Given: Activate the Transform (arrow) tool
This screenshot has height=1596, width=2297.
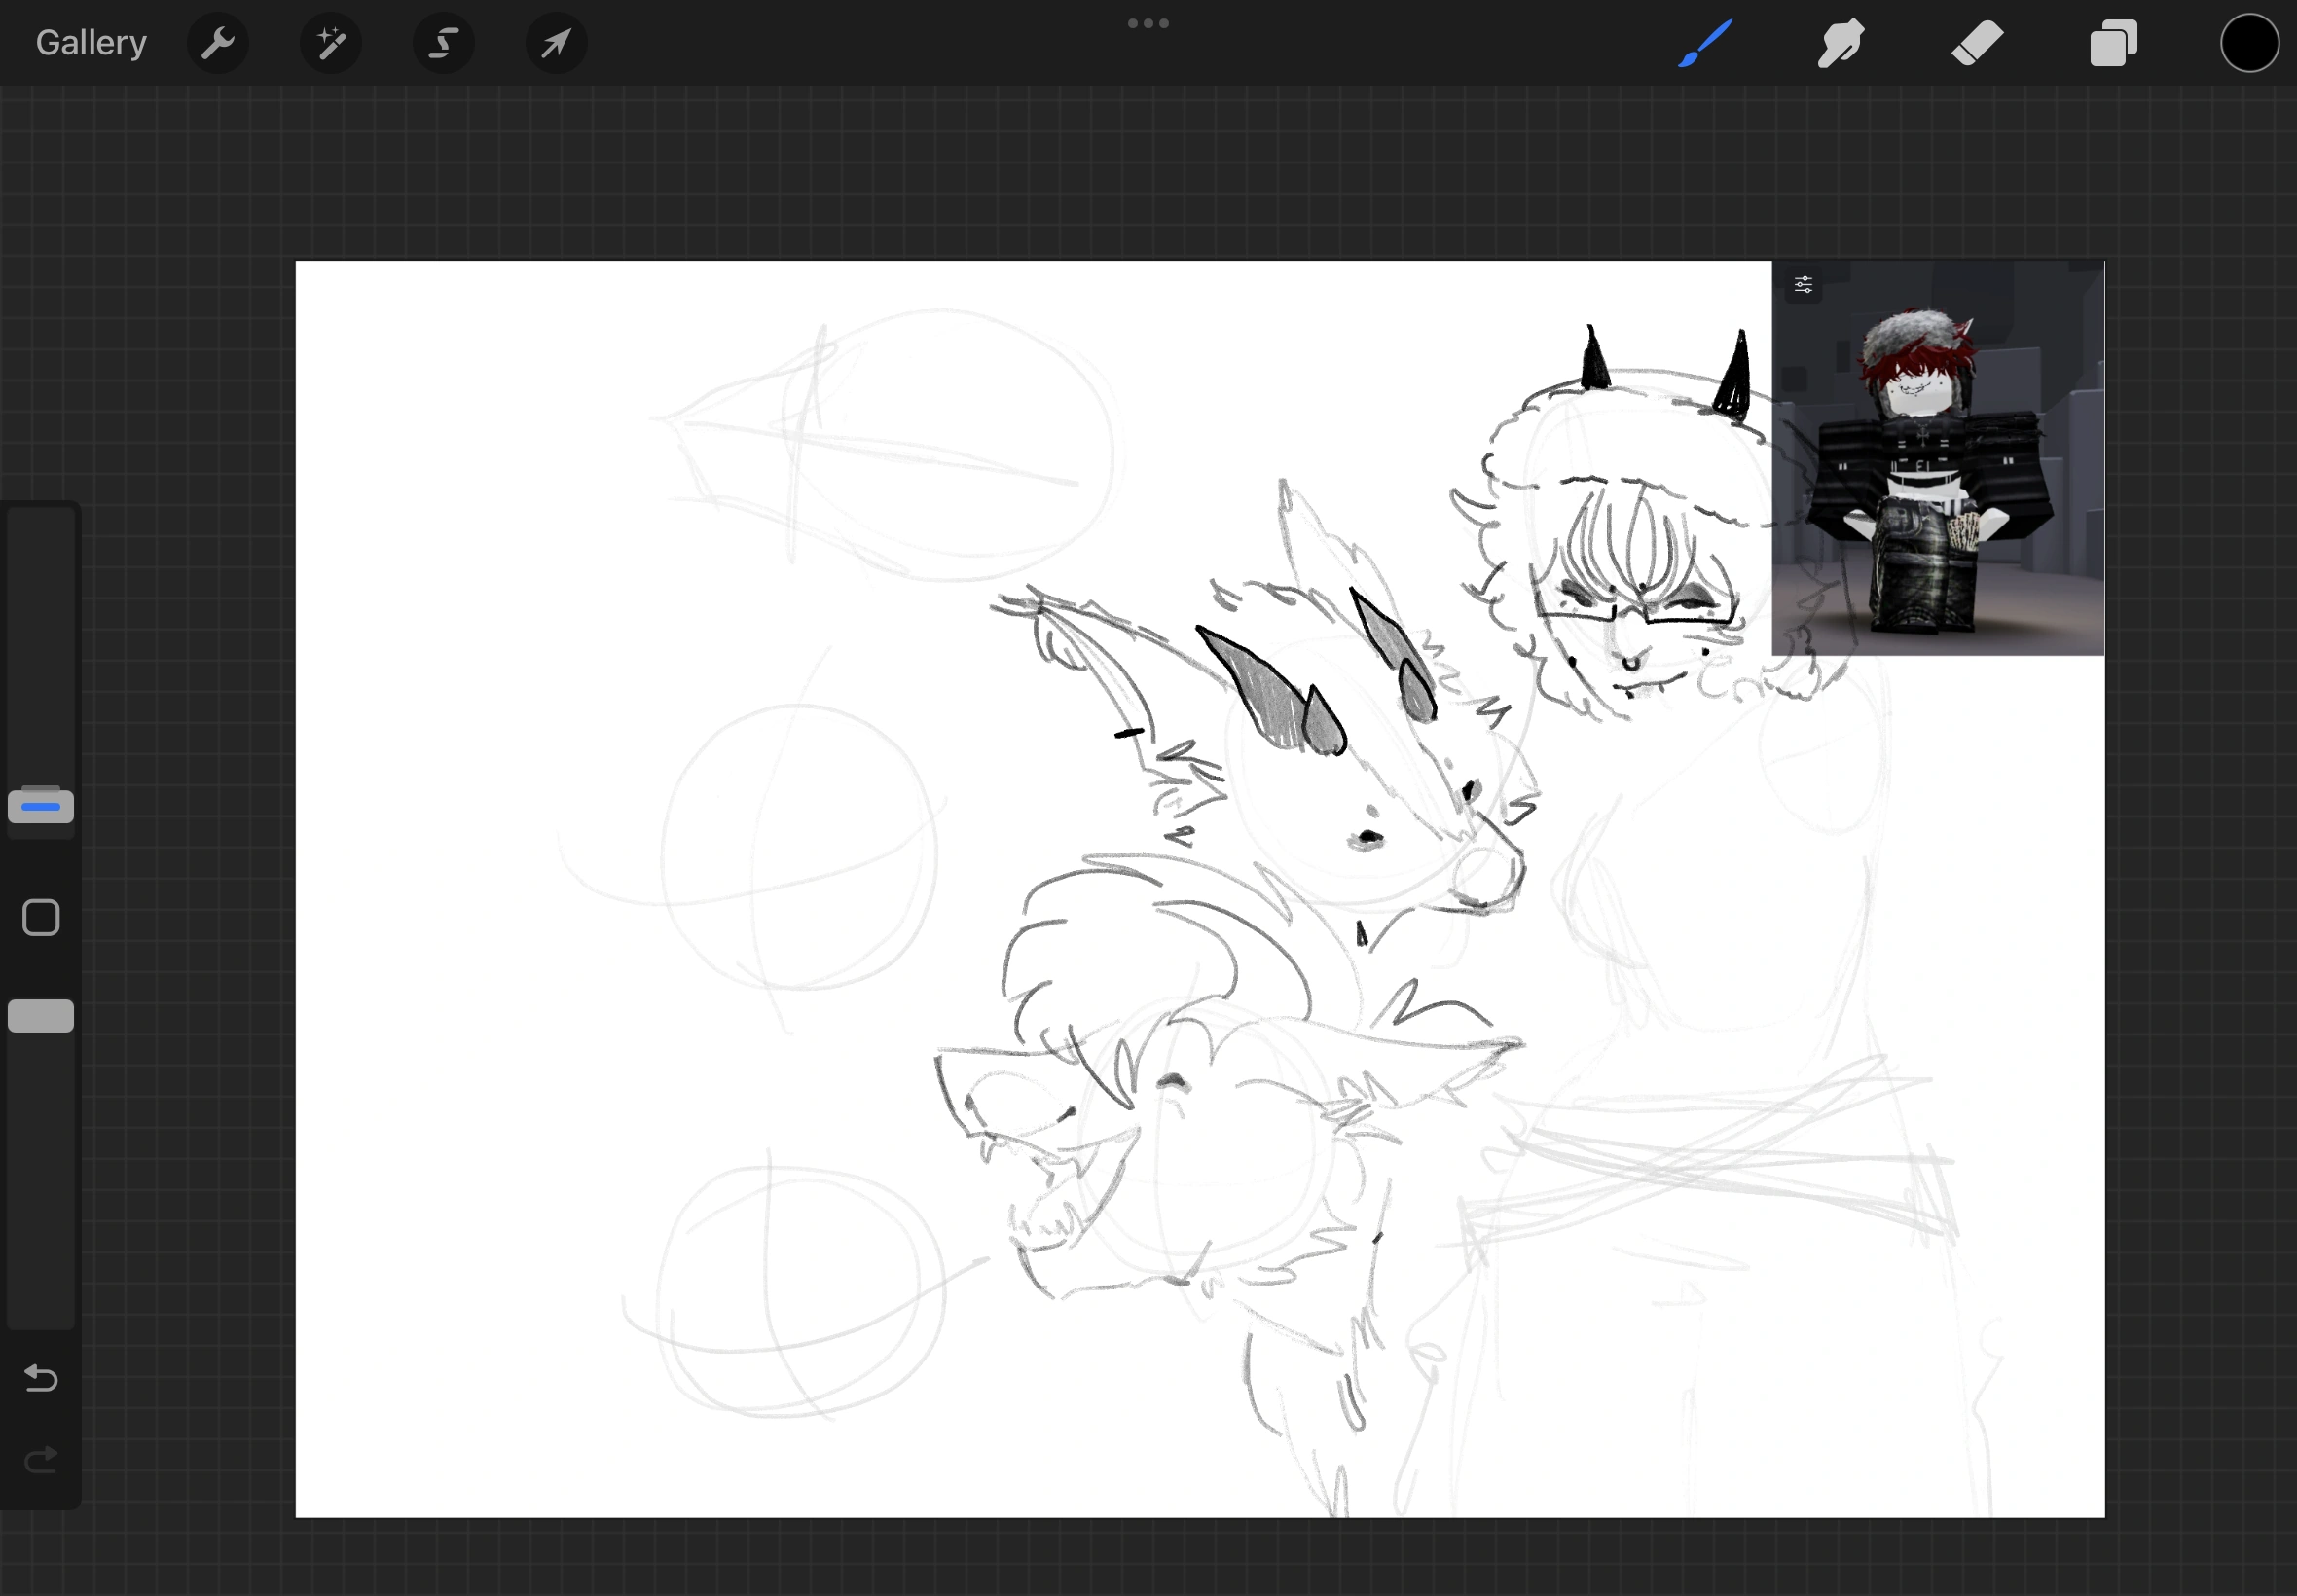Looking at the screenshot, I should [556, 42].
